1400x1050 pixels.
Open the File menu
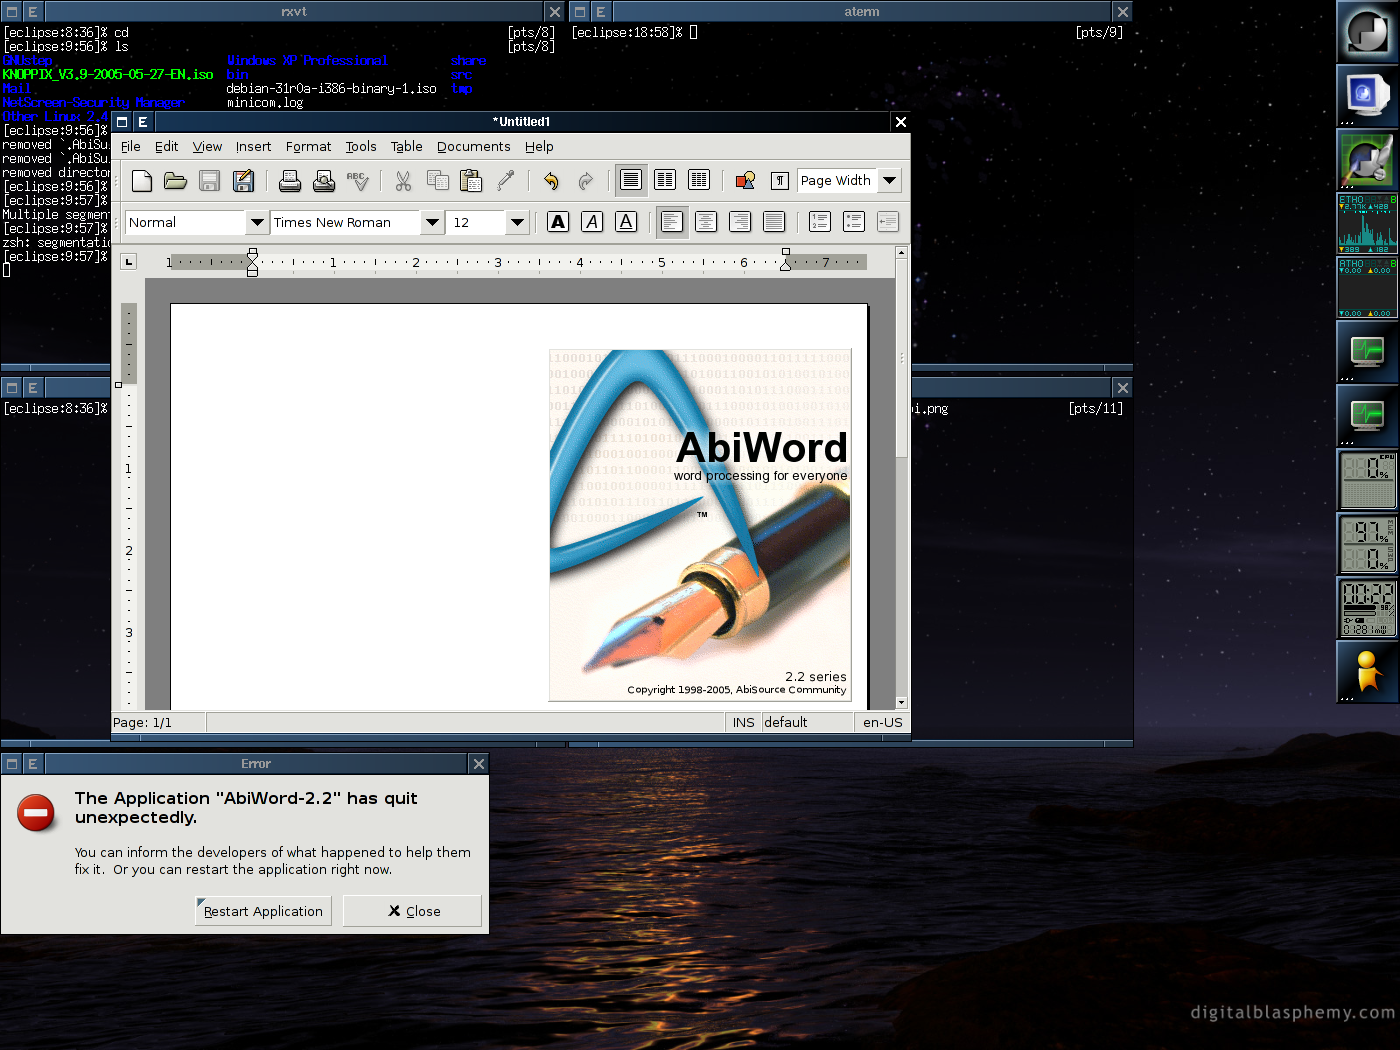point(131,147)
